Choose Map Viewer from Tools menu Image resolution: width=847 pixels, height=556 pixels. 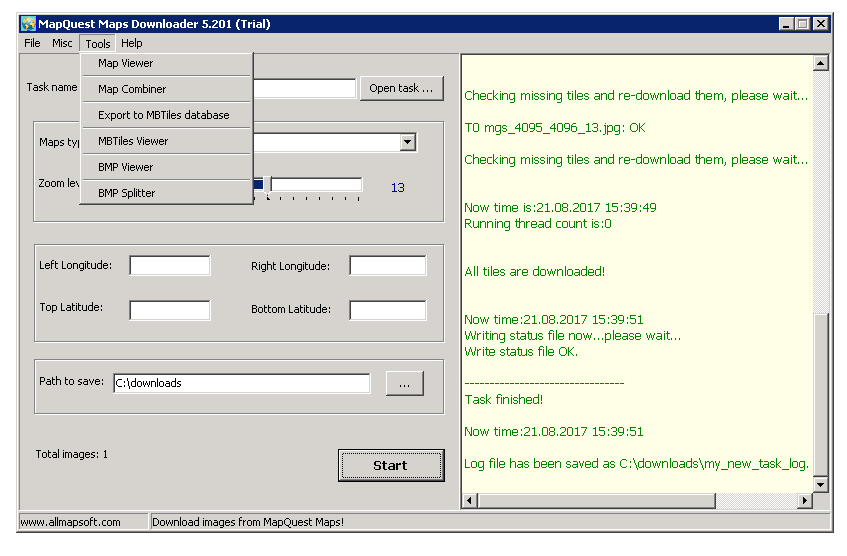tap(166, 63)
